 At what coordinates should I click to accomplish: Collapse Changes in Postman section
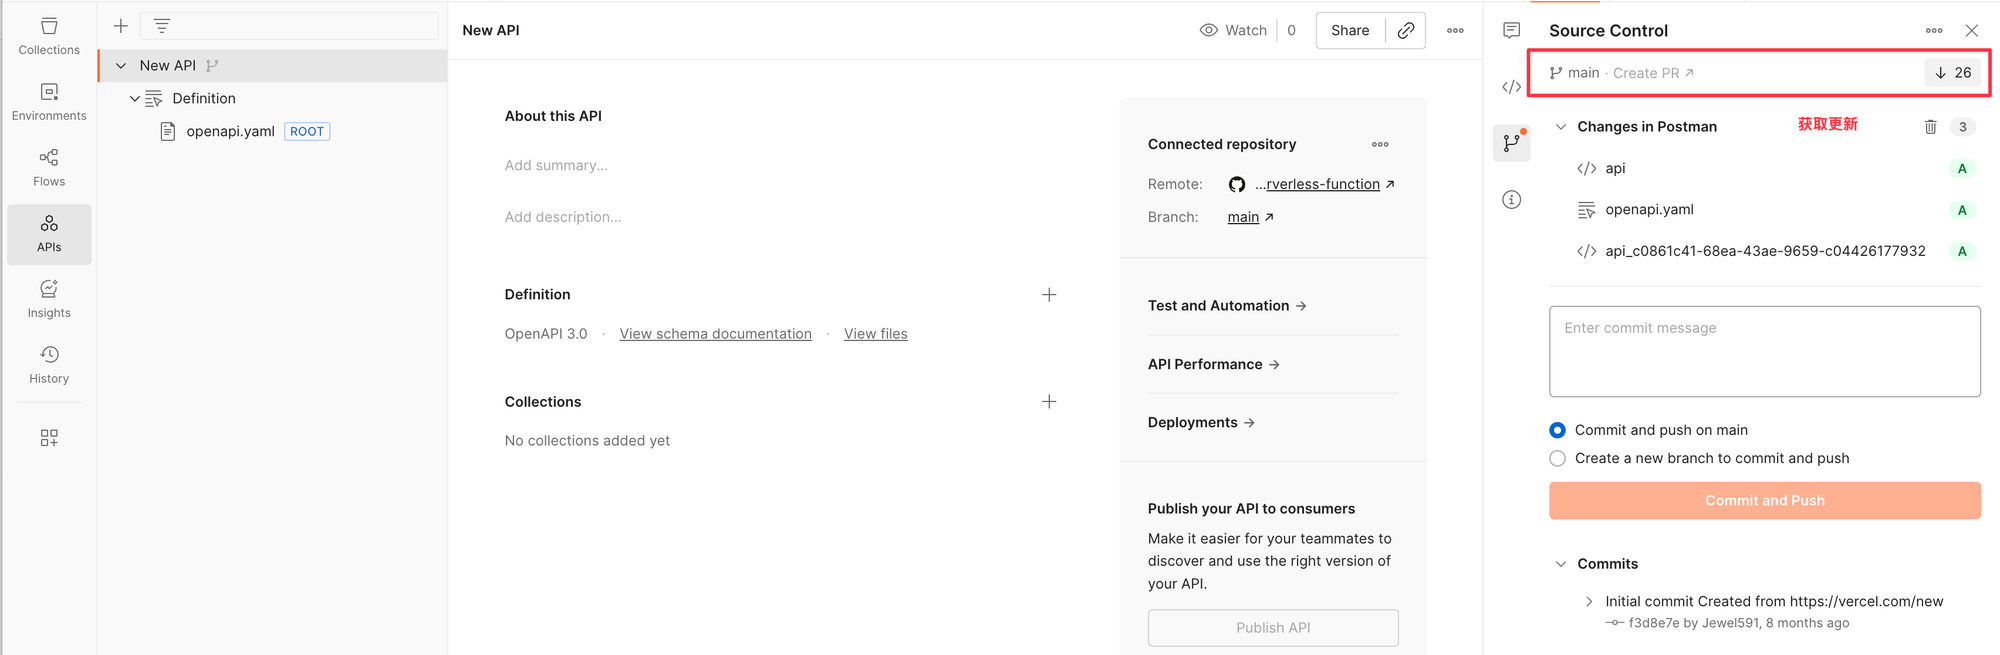pos(1560,127)
